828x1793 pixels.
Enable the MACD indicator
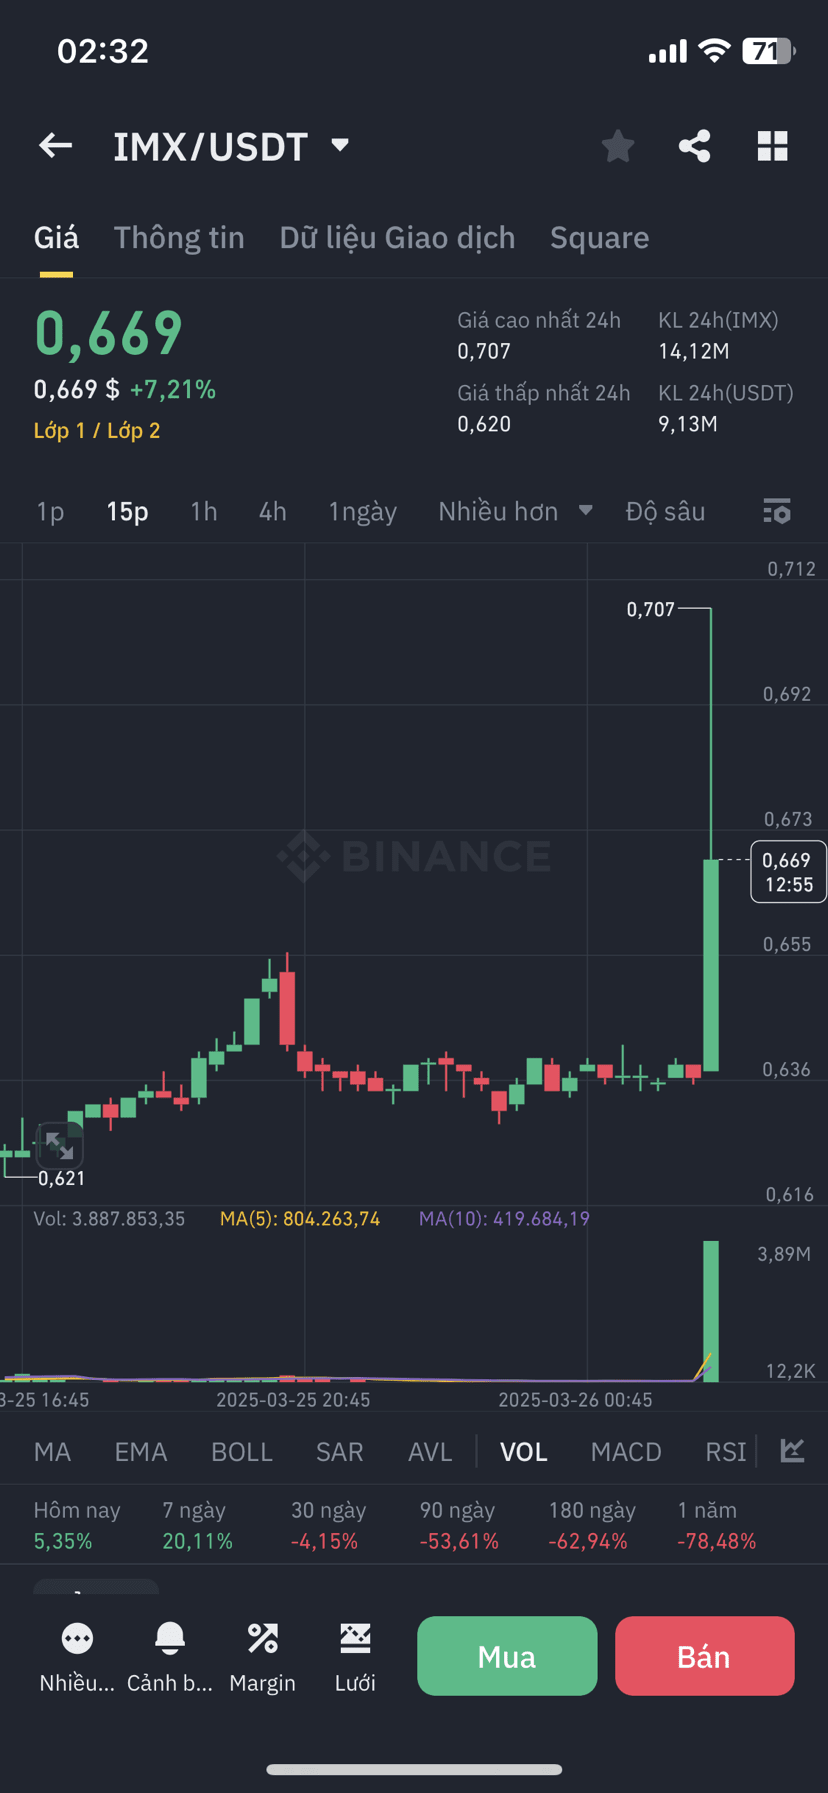click(x=625, y=1451)
